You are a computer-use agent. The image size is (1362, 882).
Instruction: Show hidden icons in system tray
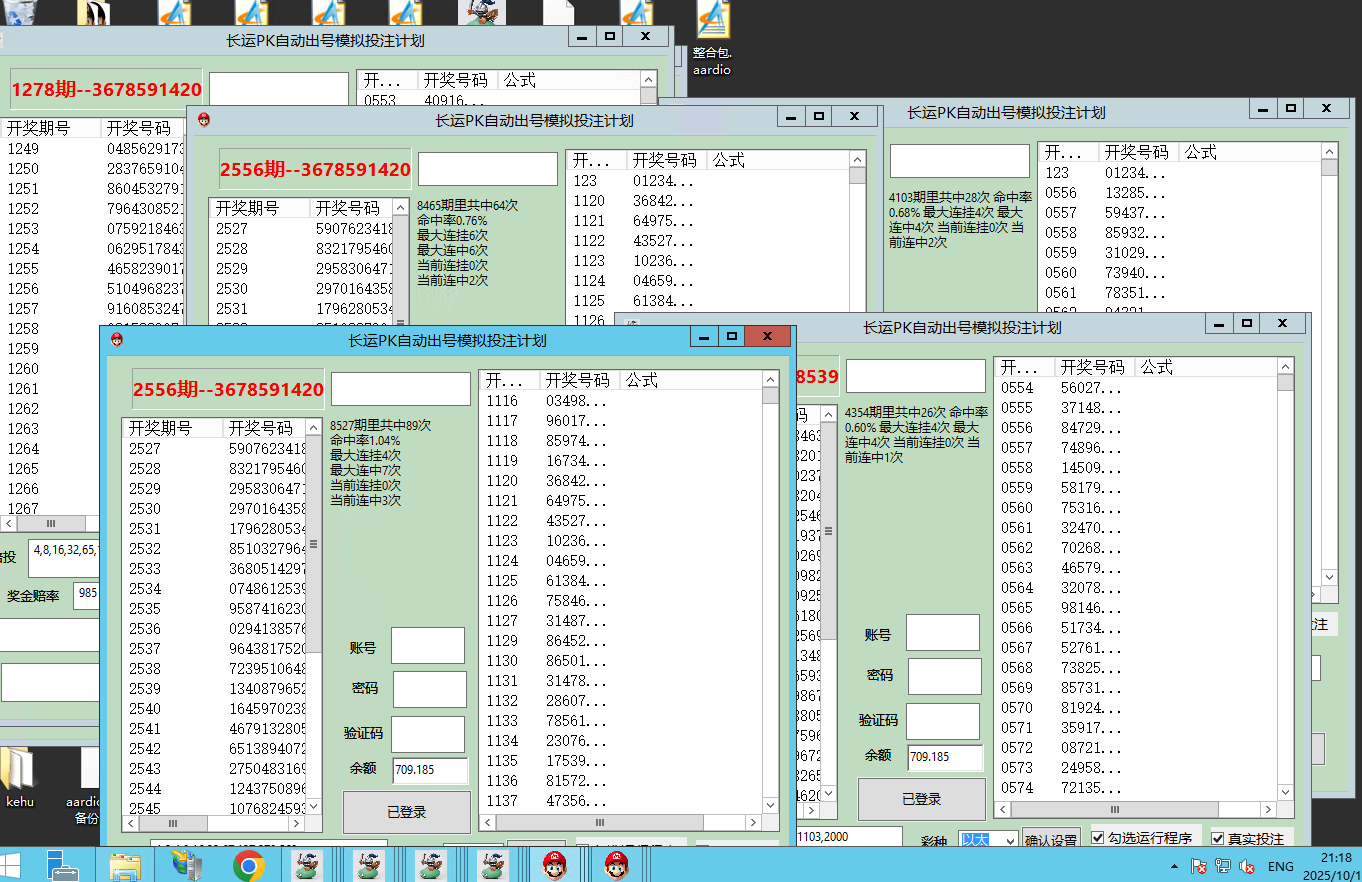1174,867
